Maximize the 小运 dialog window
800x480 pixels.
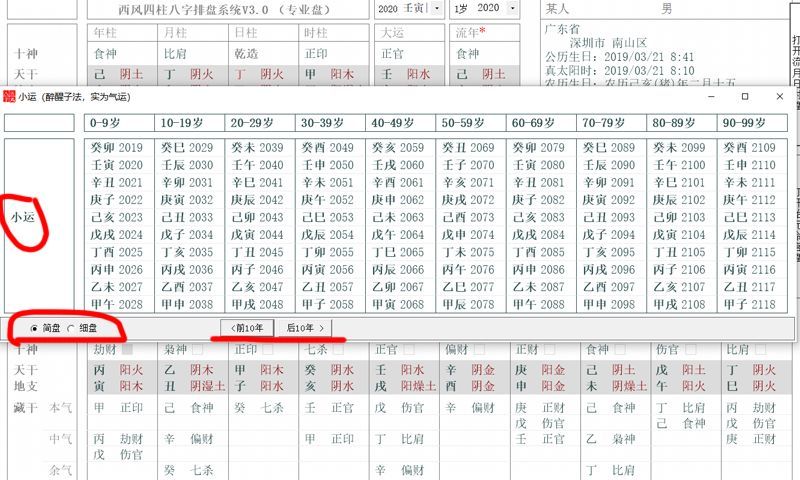click(x=745, y=96)
